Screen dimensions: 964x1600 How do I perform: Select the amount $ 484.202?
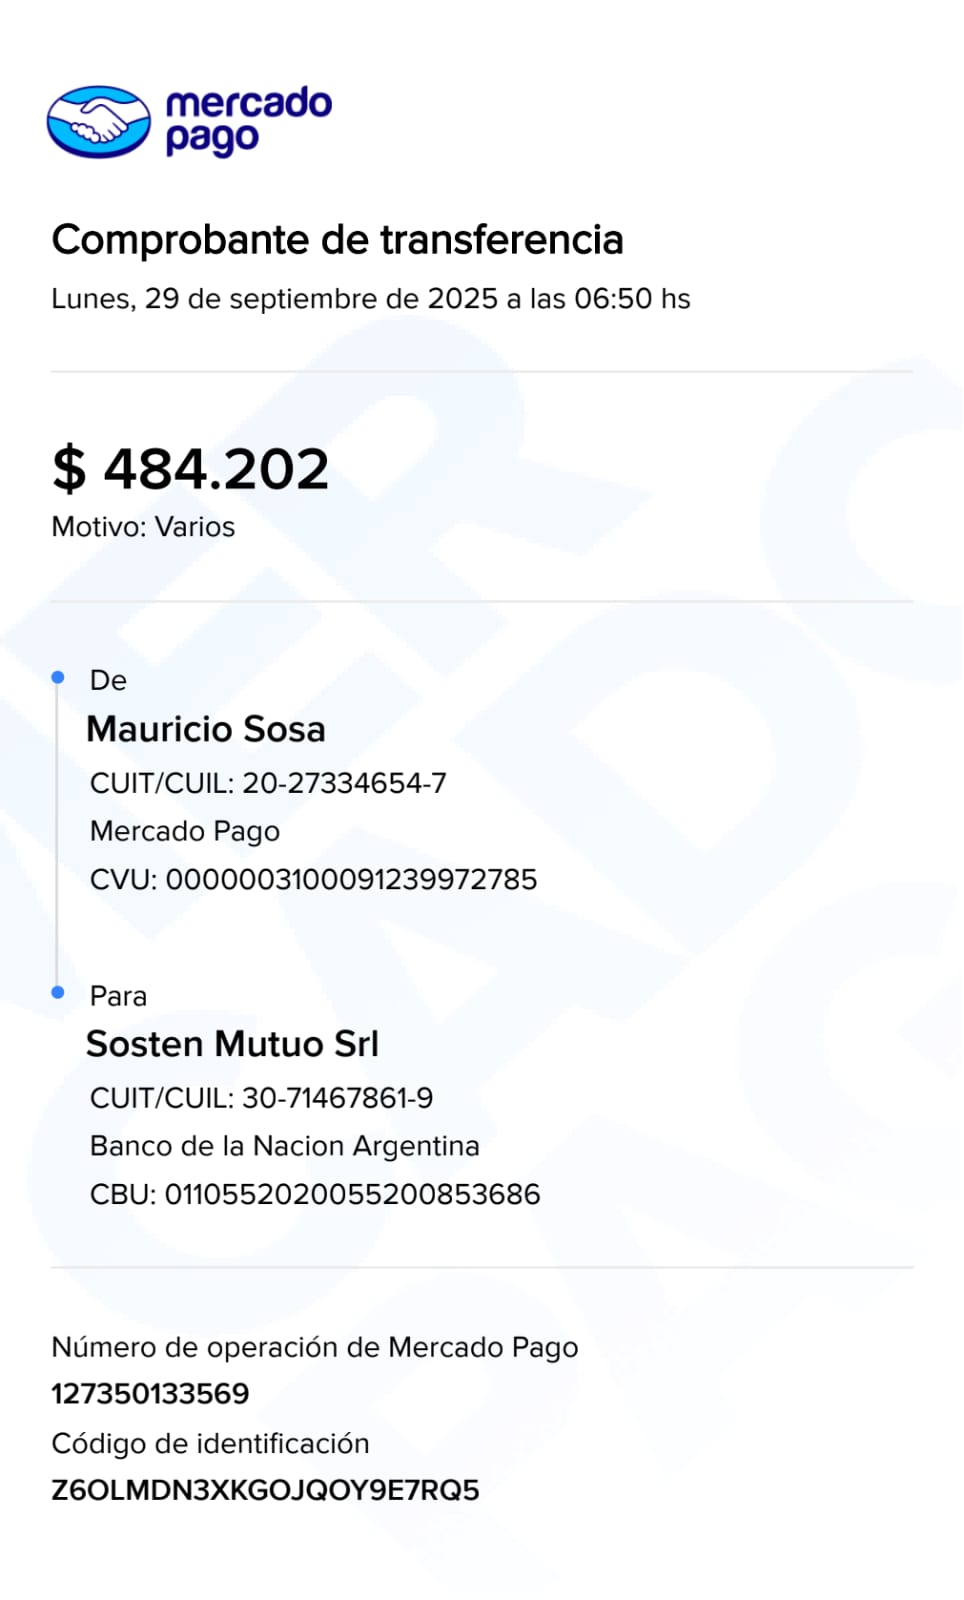point(190,469)
